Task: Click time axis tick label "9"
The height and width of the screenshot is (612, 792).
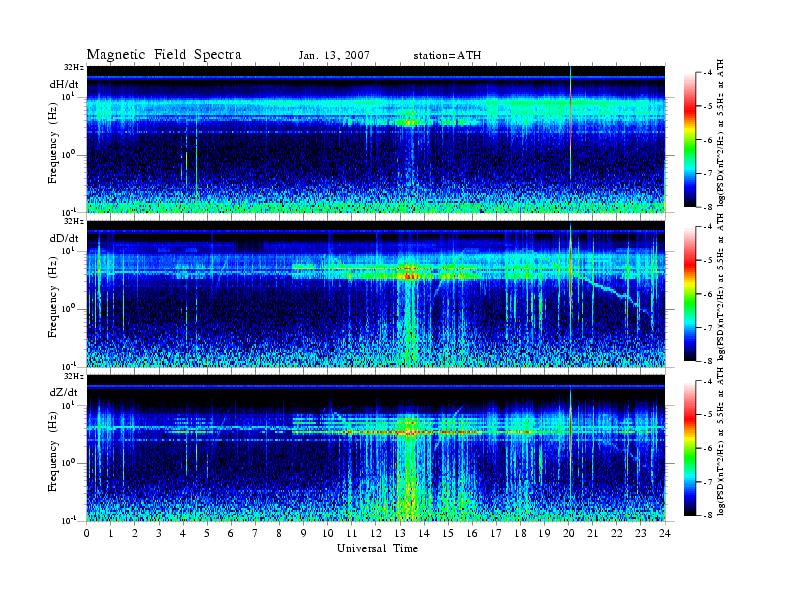Action: click(x=304, y=533)
